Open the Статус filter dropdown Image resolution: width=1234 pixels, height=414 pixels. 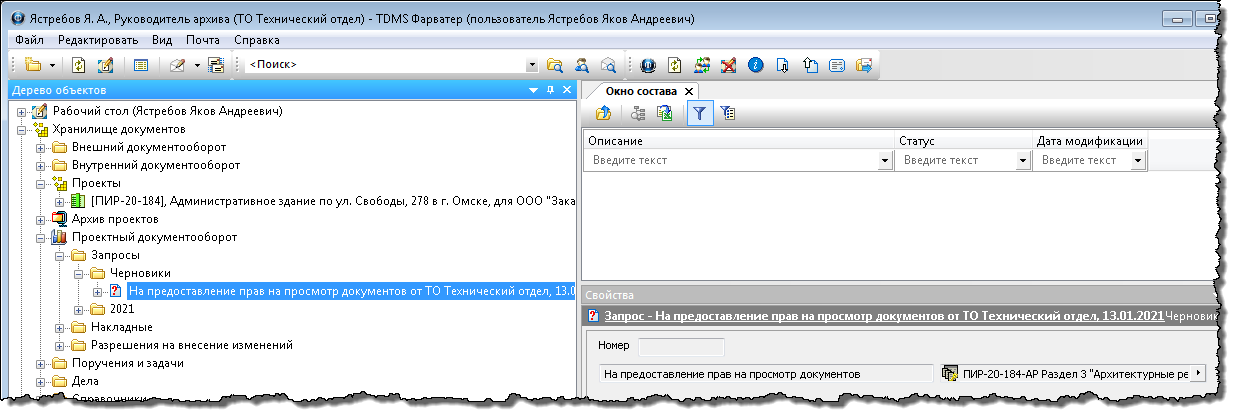pos(1022,160)
